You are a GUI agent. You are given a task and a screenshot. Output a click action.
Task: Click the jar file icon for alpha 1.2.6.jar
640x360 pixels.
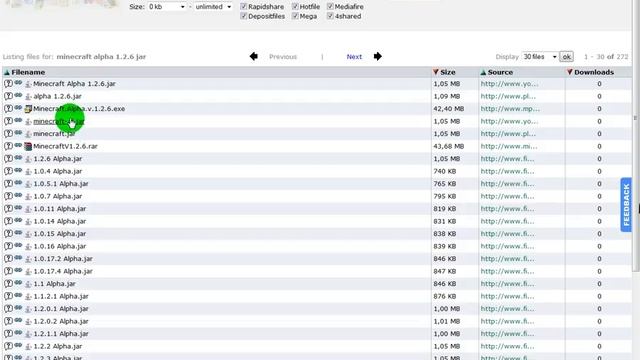pos(28,97)
